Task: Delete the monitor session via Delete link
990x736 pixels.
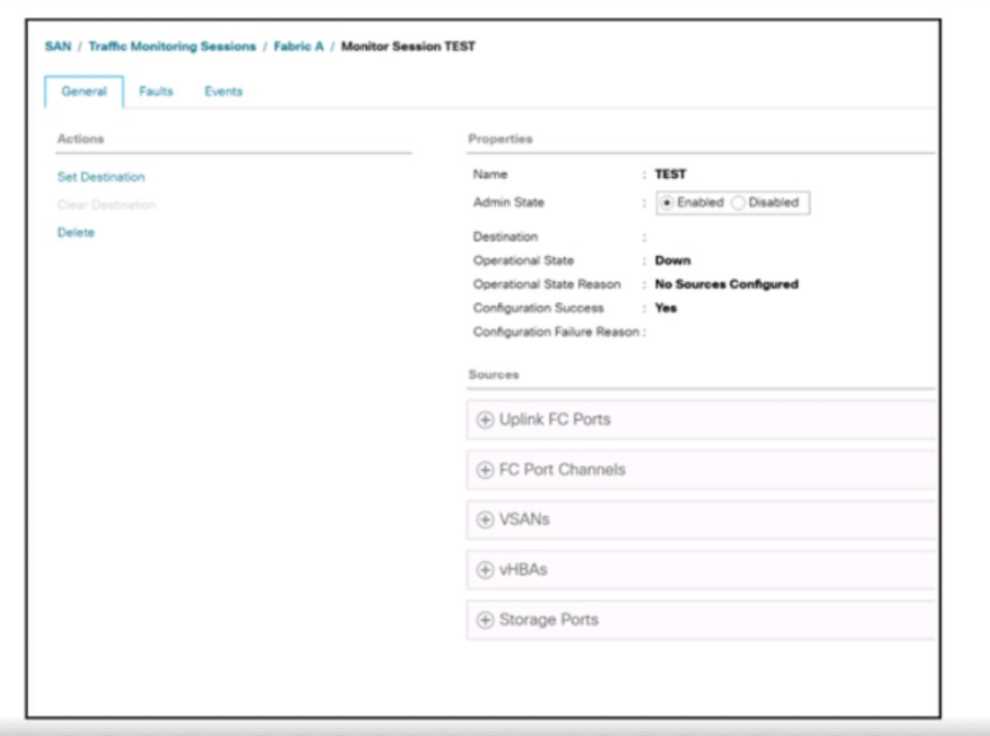Action: coord(76,233)
